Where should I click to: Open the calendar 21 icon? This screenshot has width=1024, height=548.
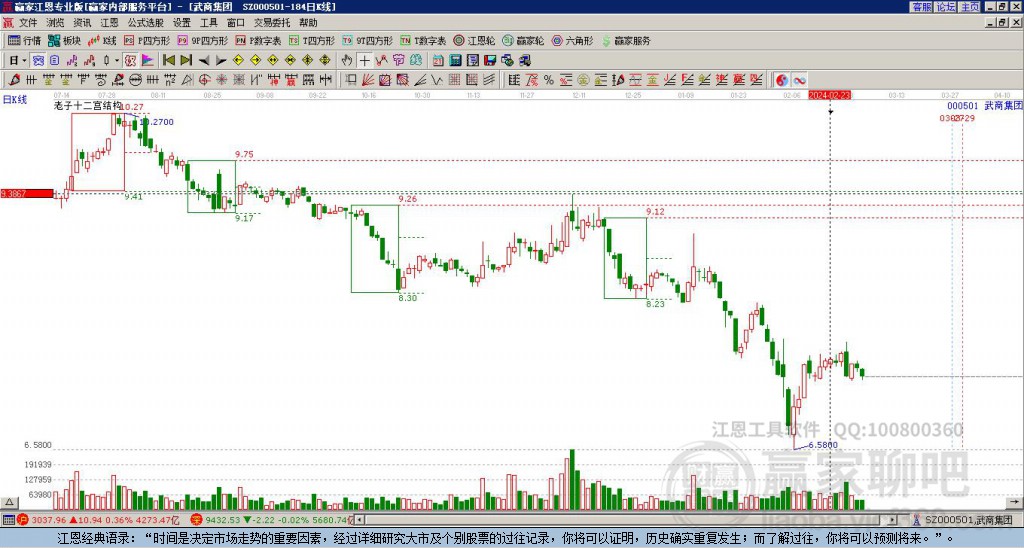coord(438,60)
